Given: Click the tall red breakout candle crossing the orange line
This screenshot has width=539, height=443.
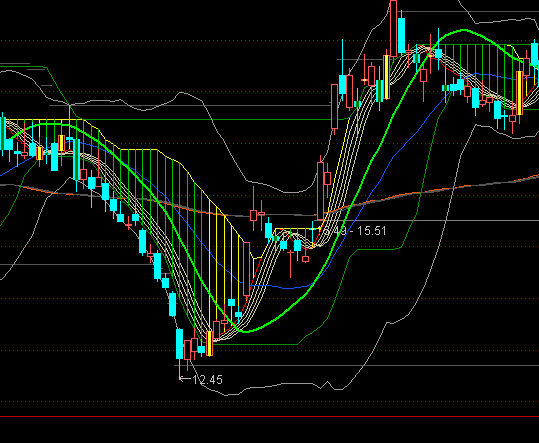Looking at the screenshot, I should tap(320, 191).
